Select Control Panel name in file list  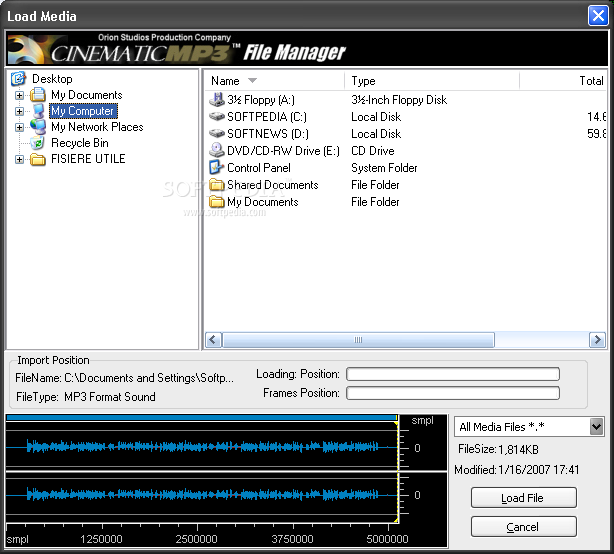[259, 168]
